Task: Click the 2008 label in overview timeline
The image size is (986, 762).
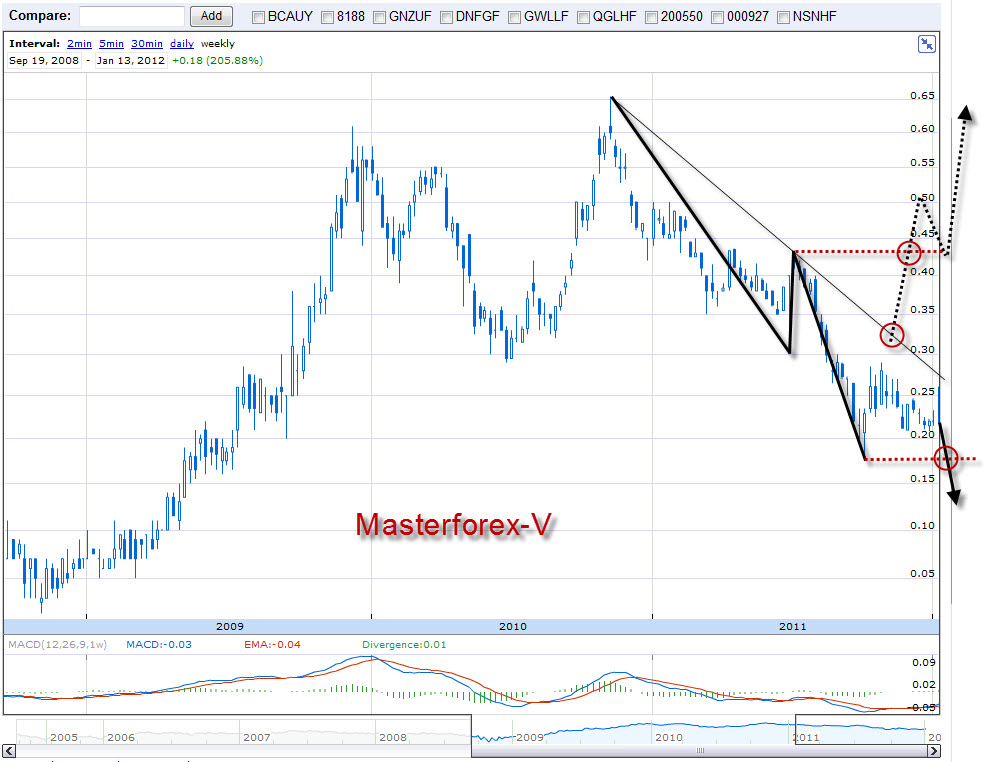Action: [393, 737]
